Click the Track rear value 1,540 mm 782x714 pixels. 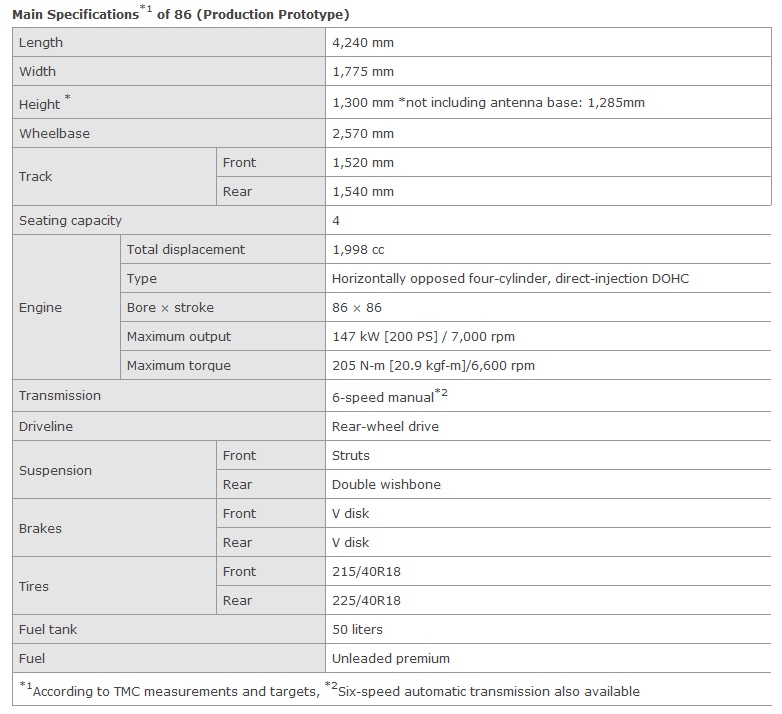point(363,191)
